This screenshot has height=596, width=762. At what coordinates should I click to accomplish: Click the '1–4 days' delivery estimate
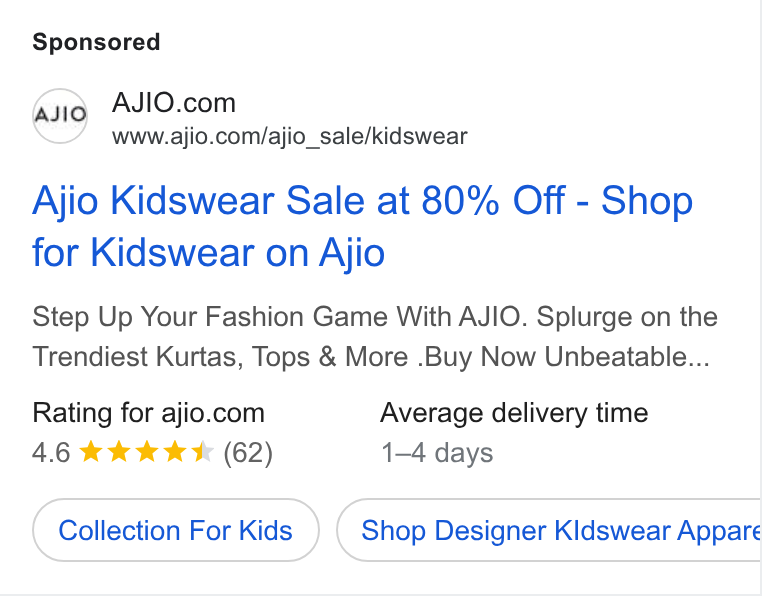pos(437,453)
